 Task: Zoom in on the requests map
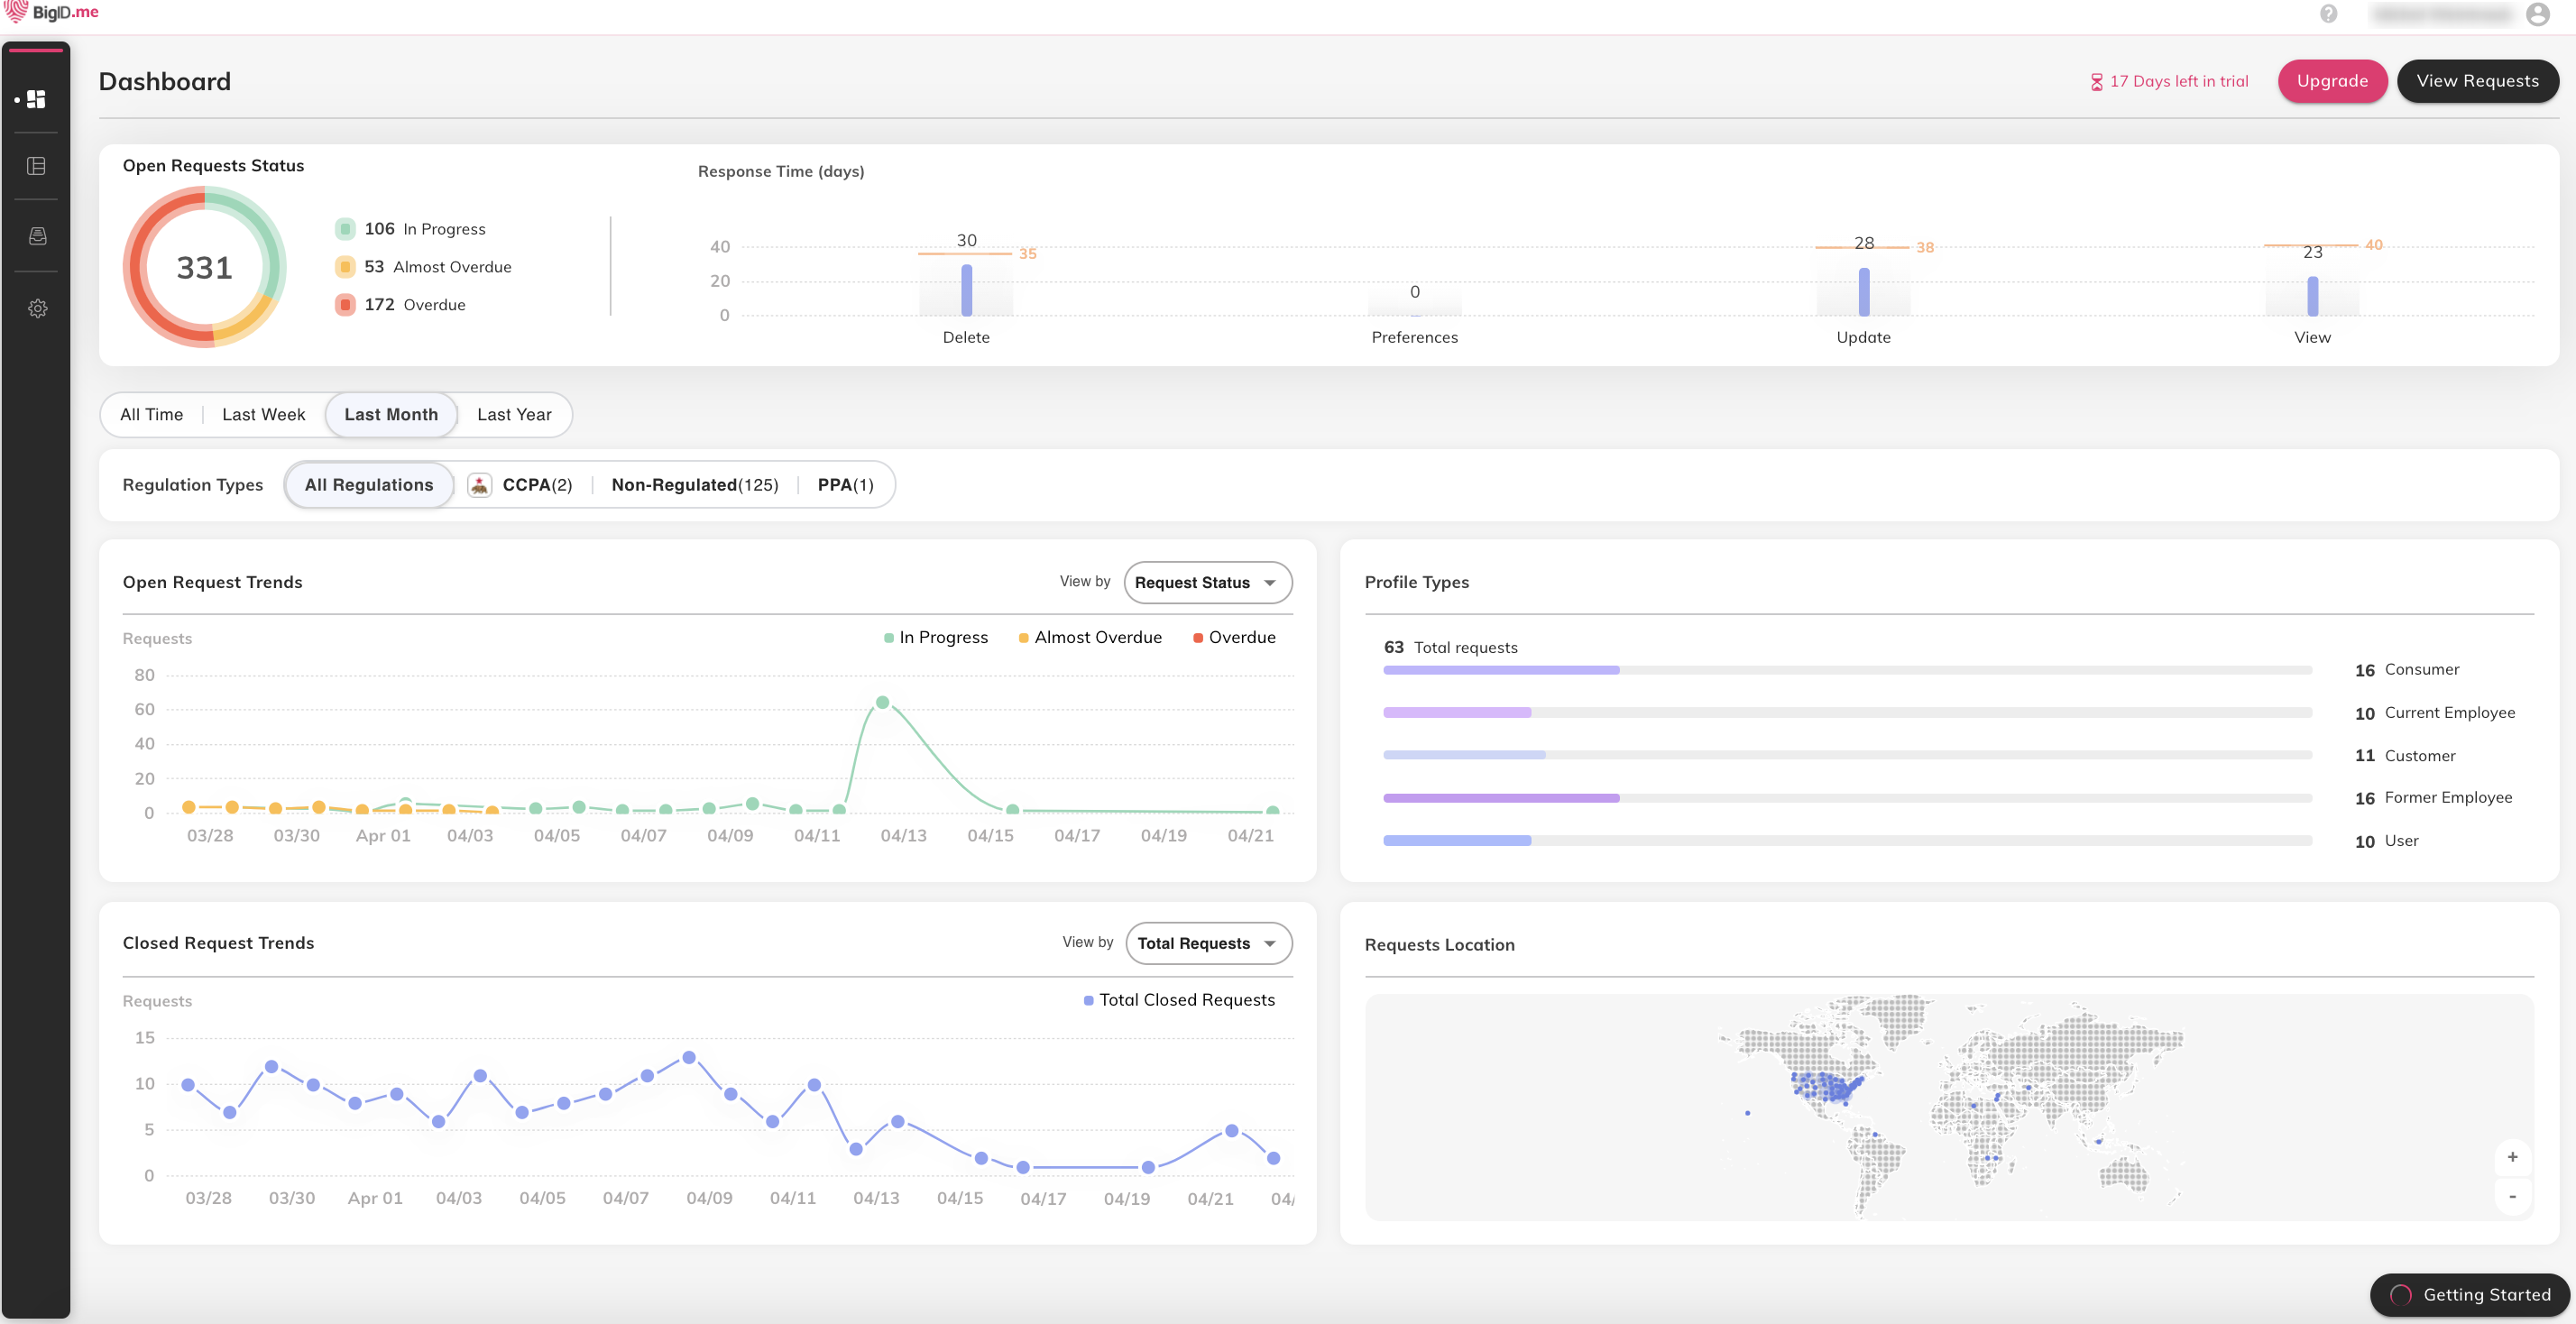(2512, 1157)
